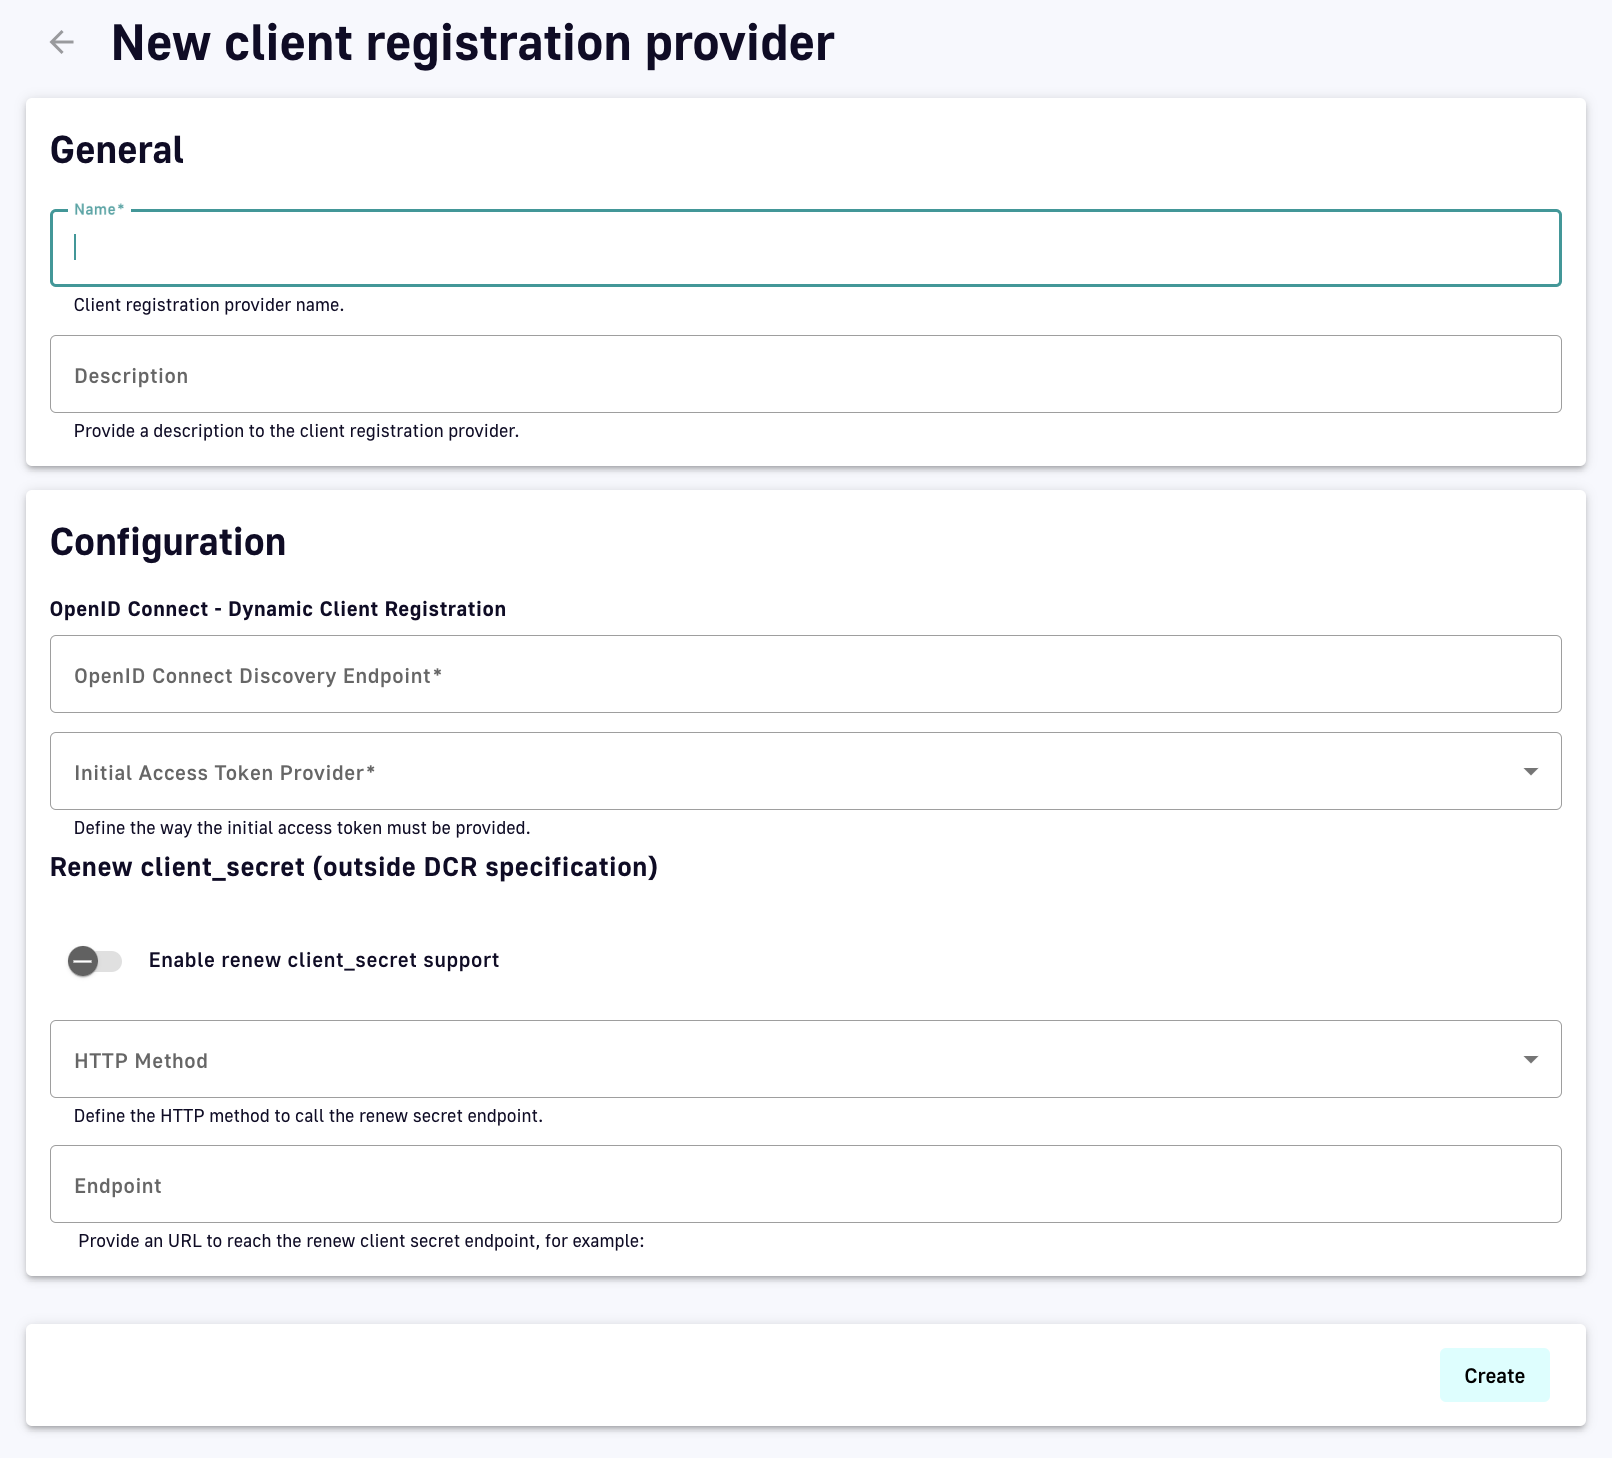Screen dimensions: 1612x1458
Task: Click the OpenID Connect Discovery Endpoint field
Action: pos(805,674)
